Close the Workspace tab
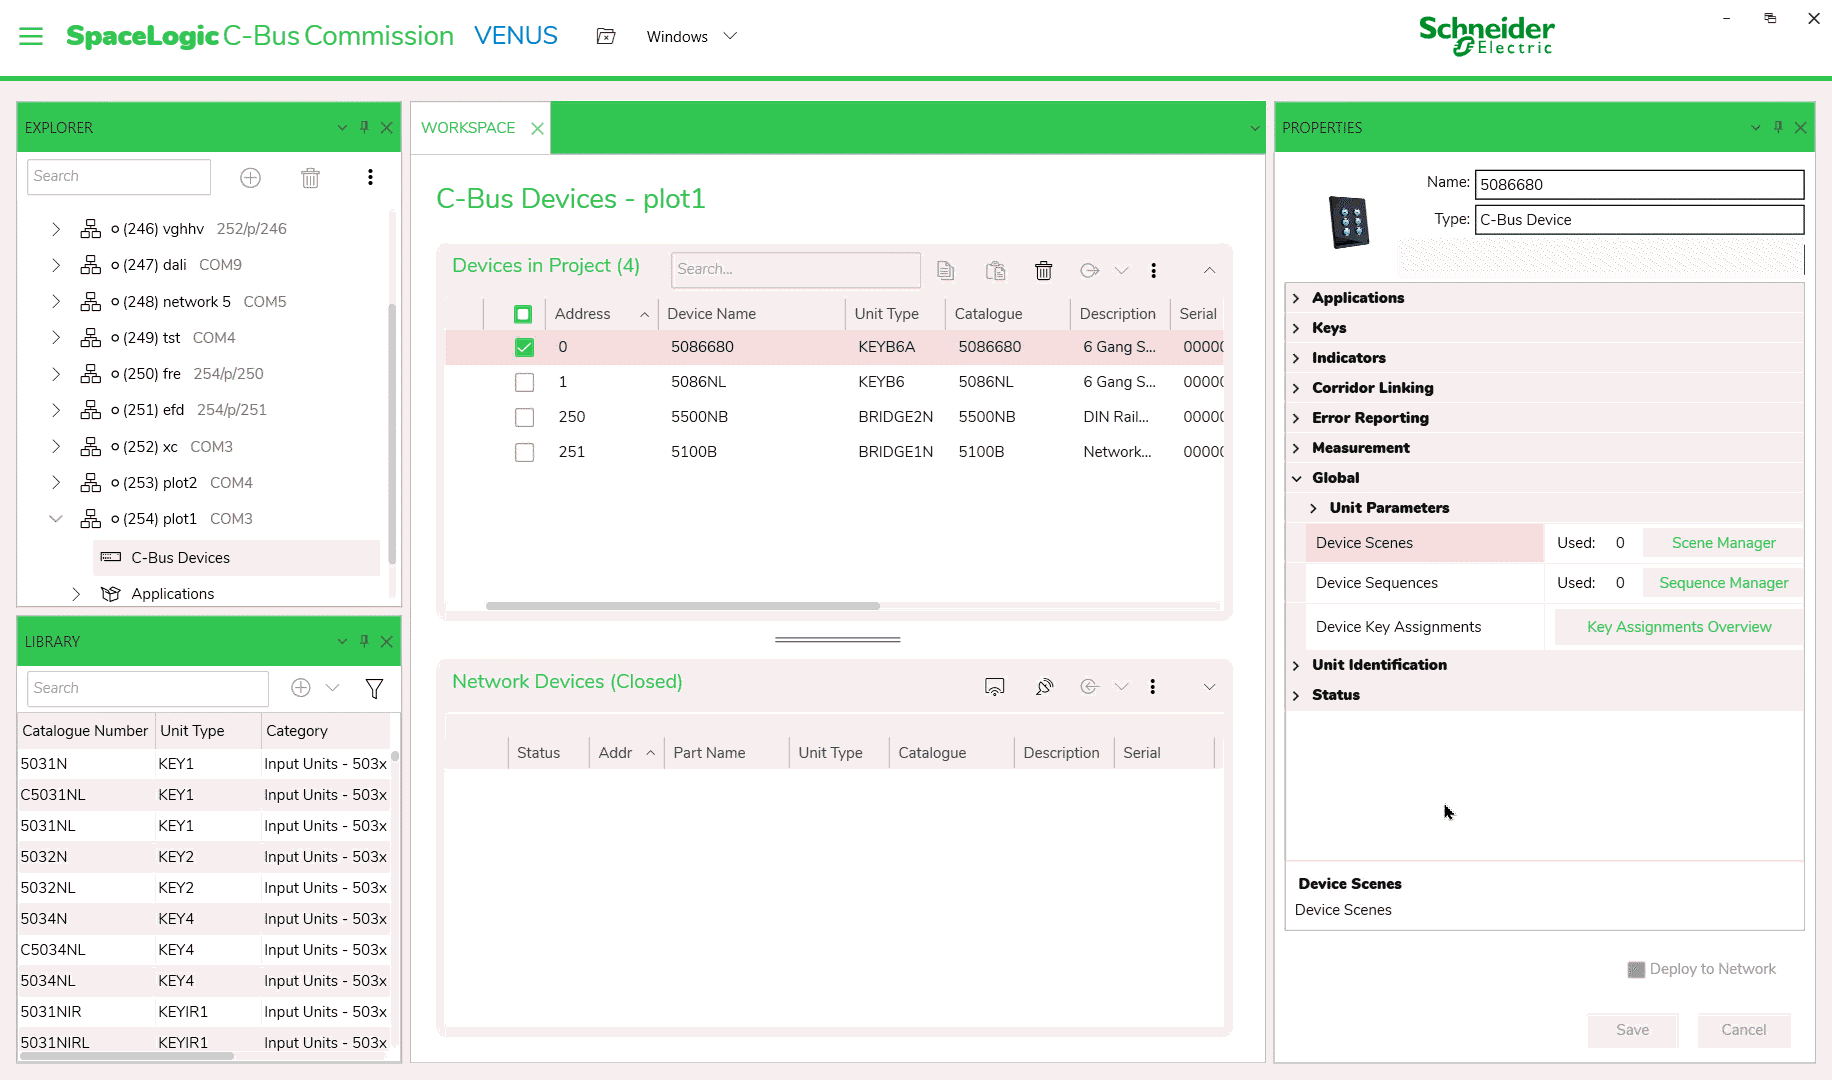This screenshot has height=1080, width=1832. 537,128
